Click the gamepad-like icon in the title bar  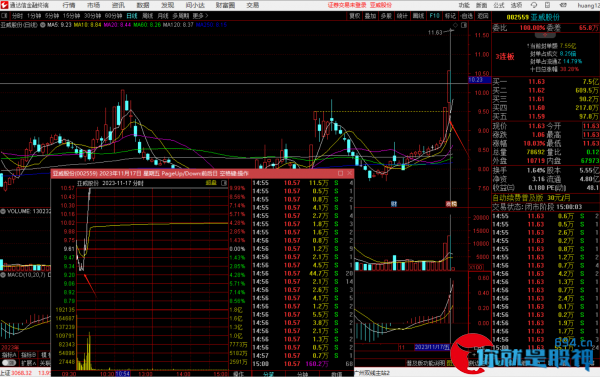pyautogui.click(x=563, y=5)
